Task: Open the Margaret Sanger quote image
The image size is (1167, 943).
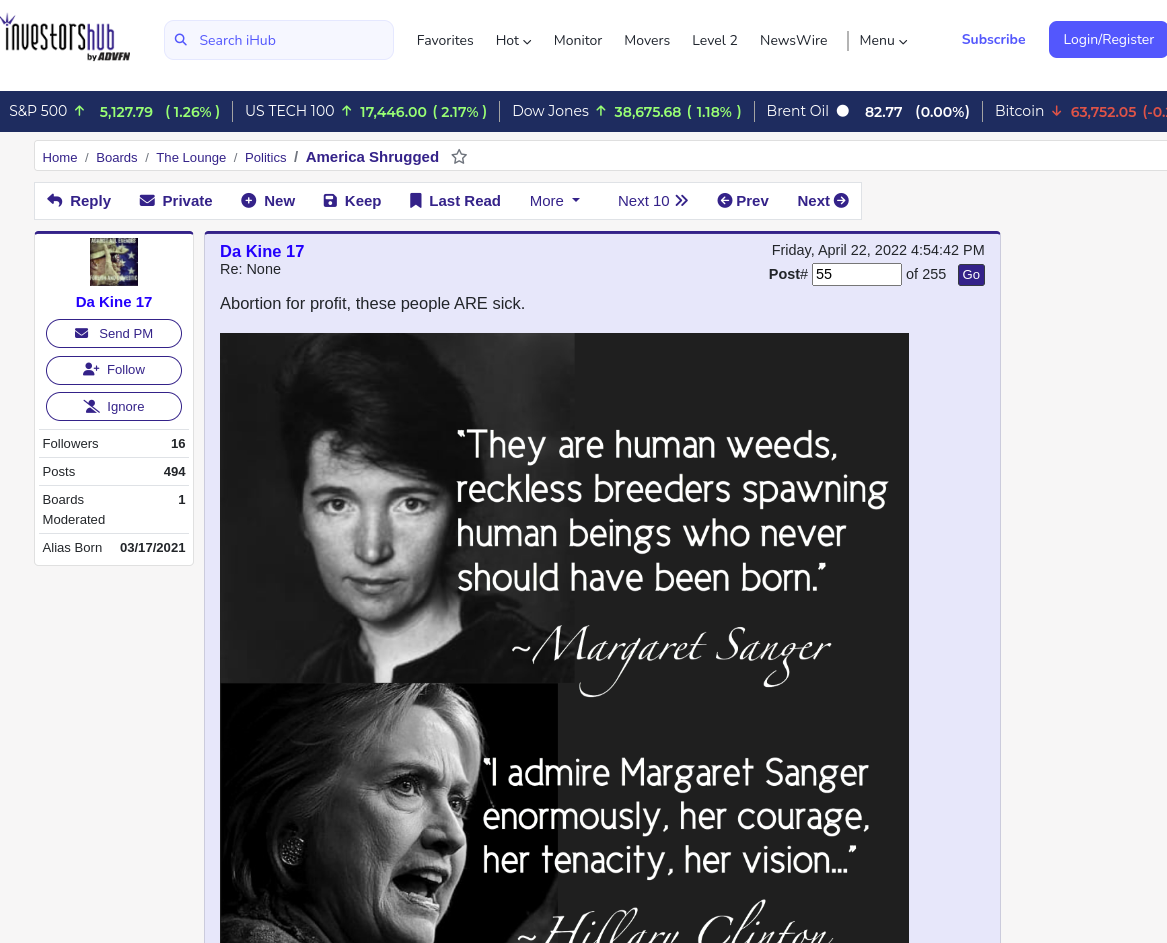Action: 564,638
